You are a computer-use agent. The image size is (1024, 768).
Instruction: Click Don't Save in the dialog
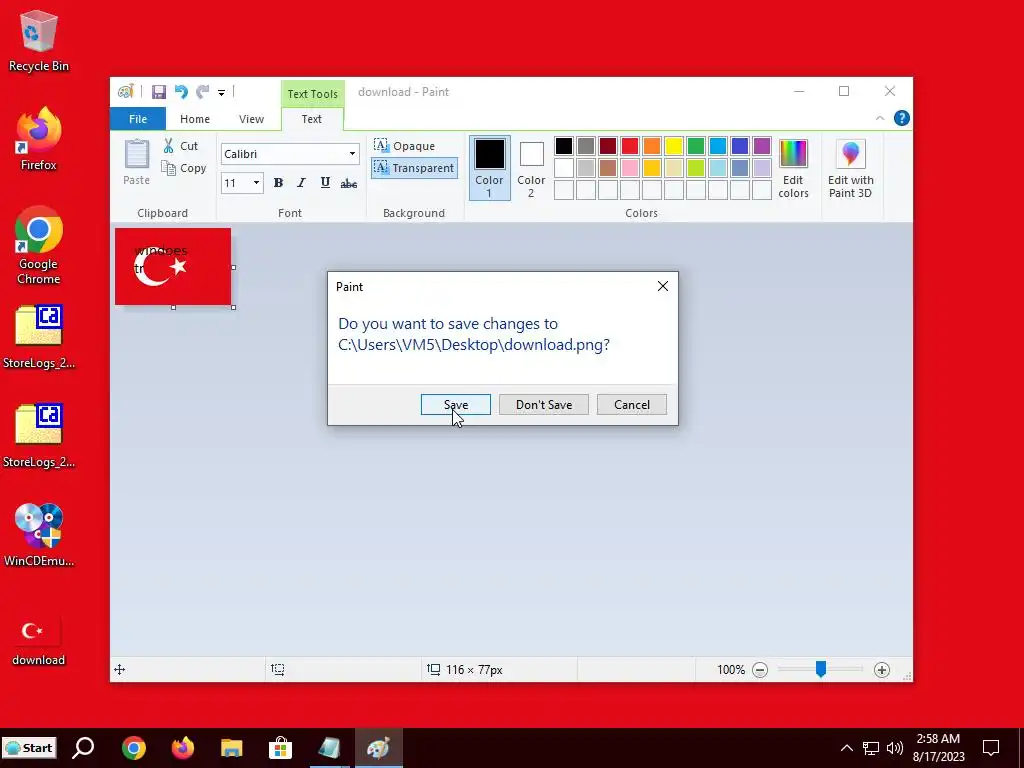point(543,404)
